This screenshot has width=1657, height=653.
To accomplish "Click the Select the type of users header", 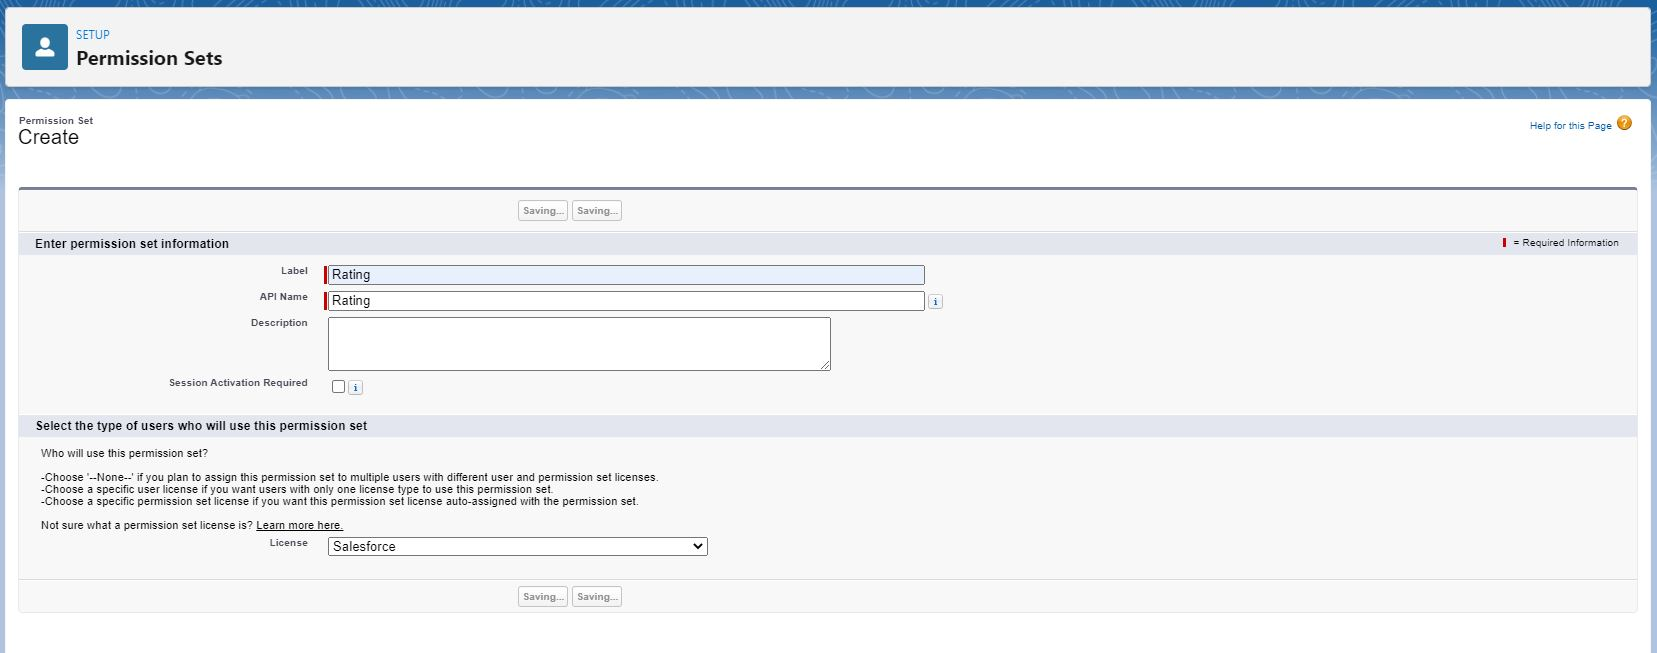I will click(201, 426).
